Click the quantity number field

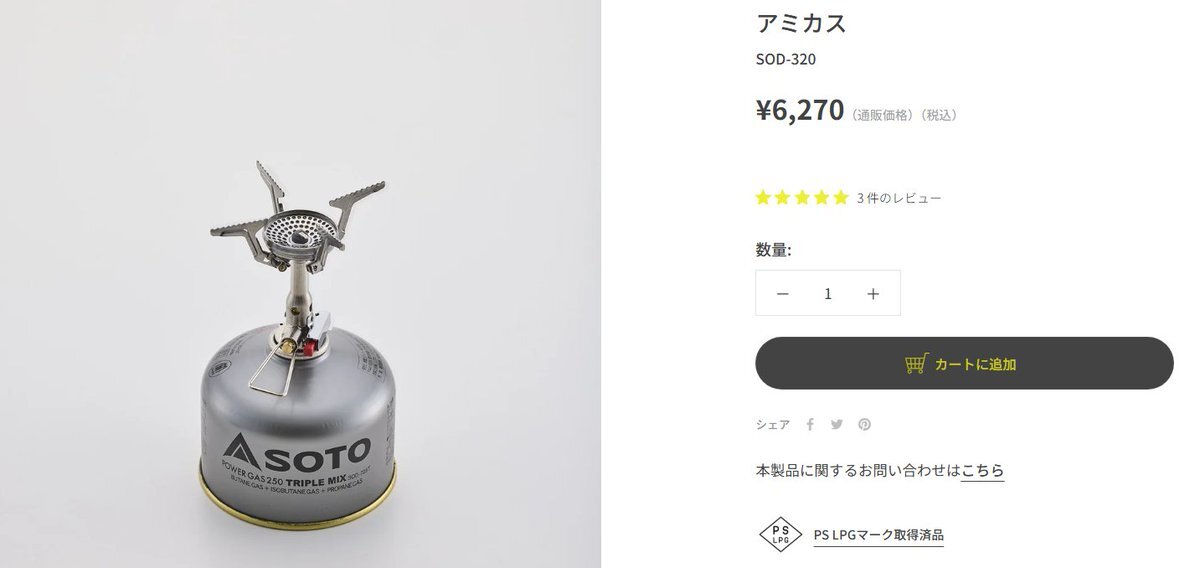[828, 293]
